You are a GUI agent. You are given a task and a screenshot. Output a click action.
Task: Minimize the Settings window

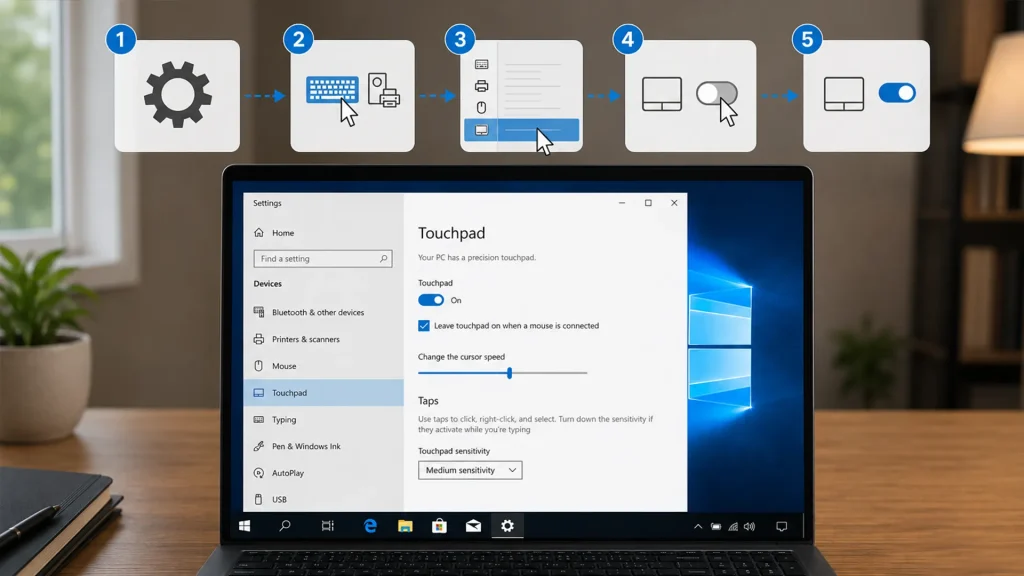622,203
